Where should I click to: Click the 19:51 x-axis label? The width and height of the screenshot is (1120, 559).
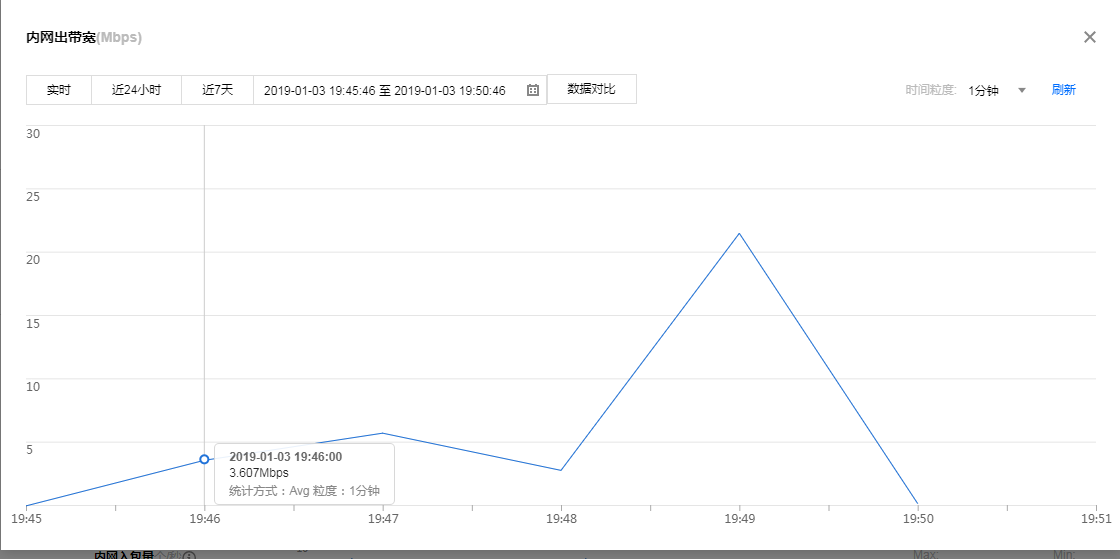[1096, 519]
